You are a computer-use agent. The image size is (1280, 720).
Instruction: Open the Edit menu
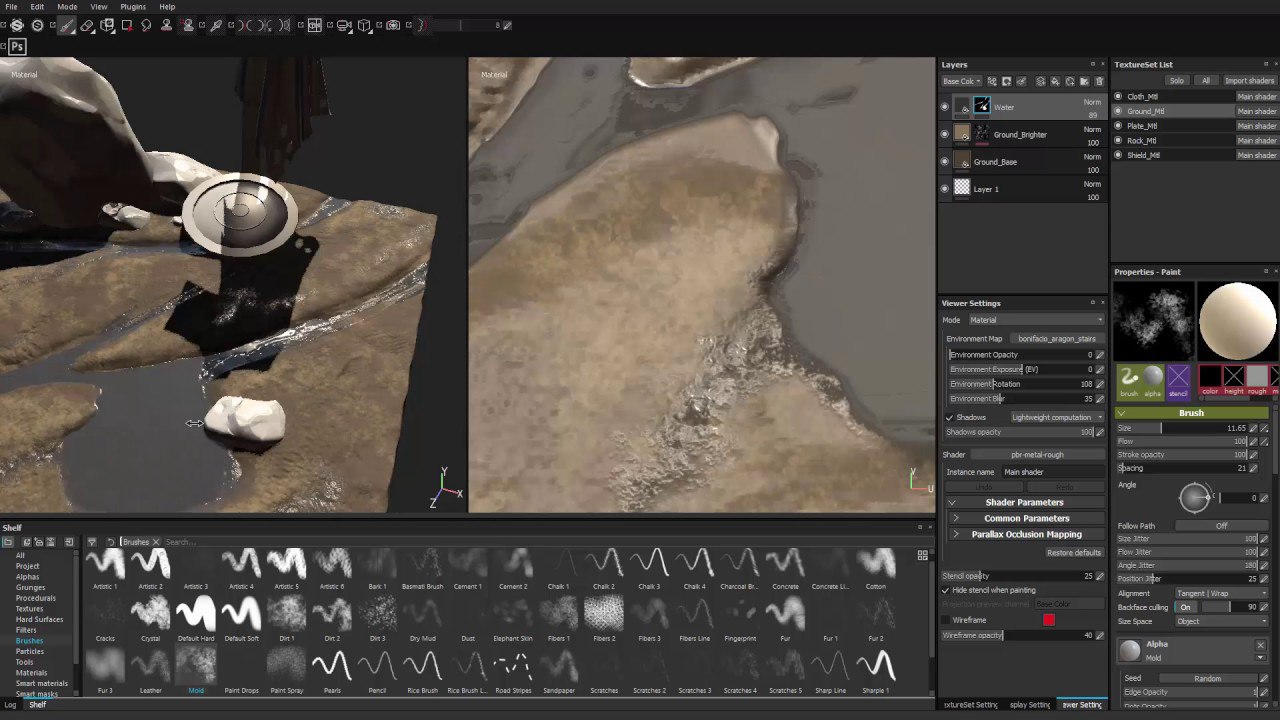tap(36, 7)
